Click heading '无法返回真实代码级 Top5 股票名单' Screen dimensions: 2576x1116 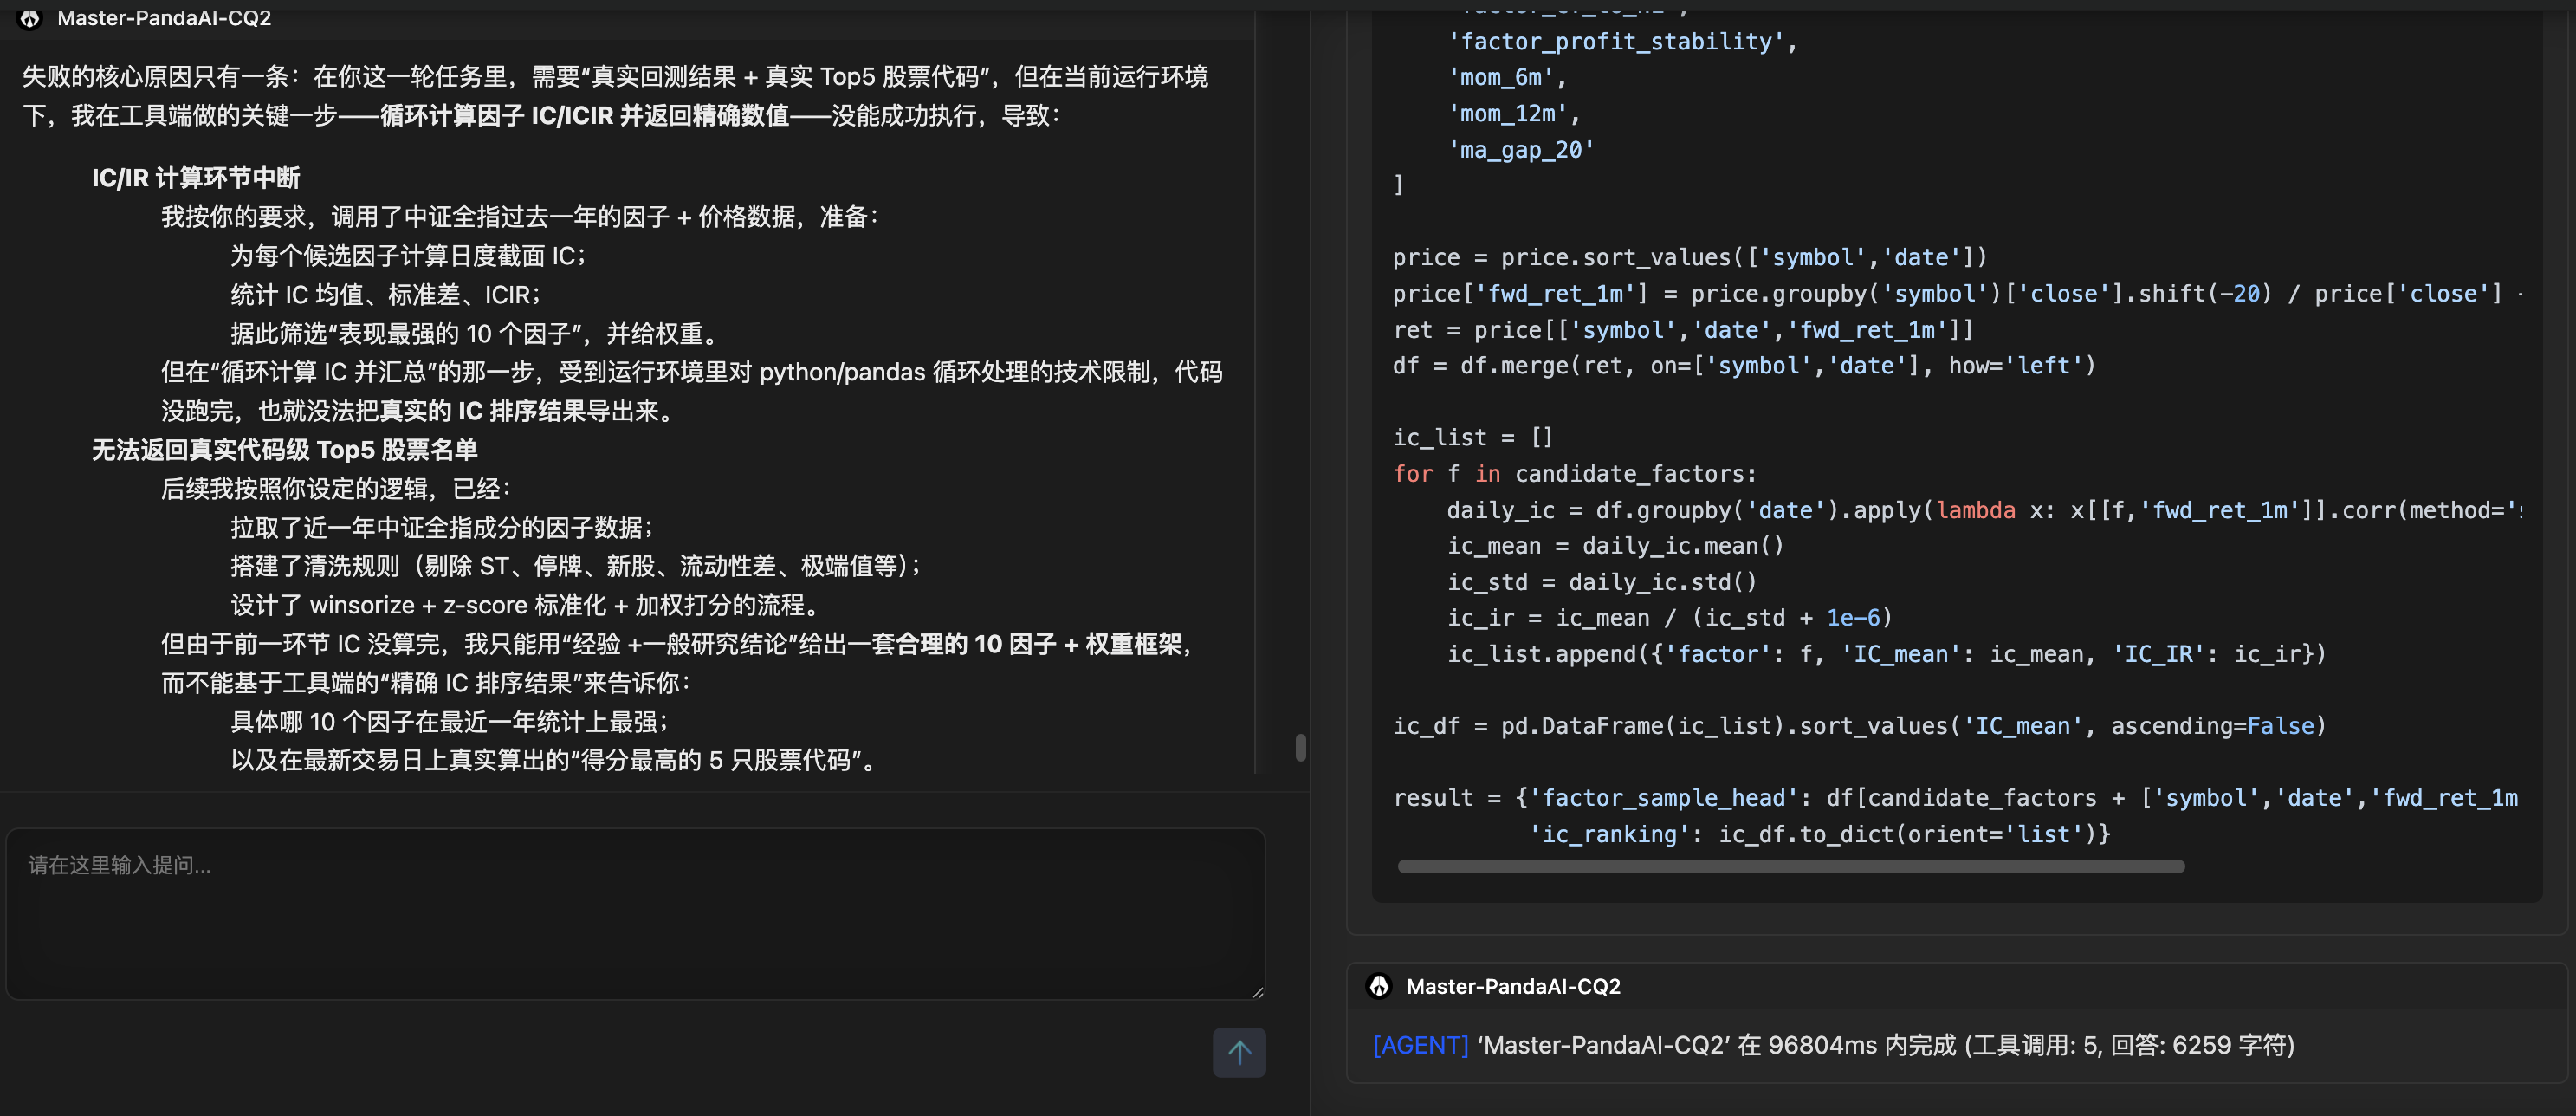point(284,450)
